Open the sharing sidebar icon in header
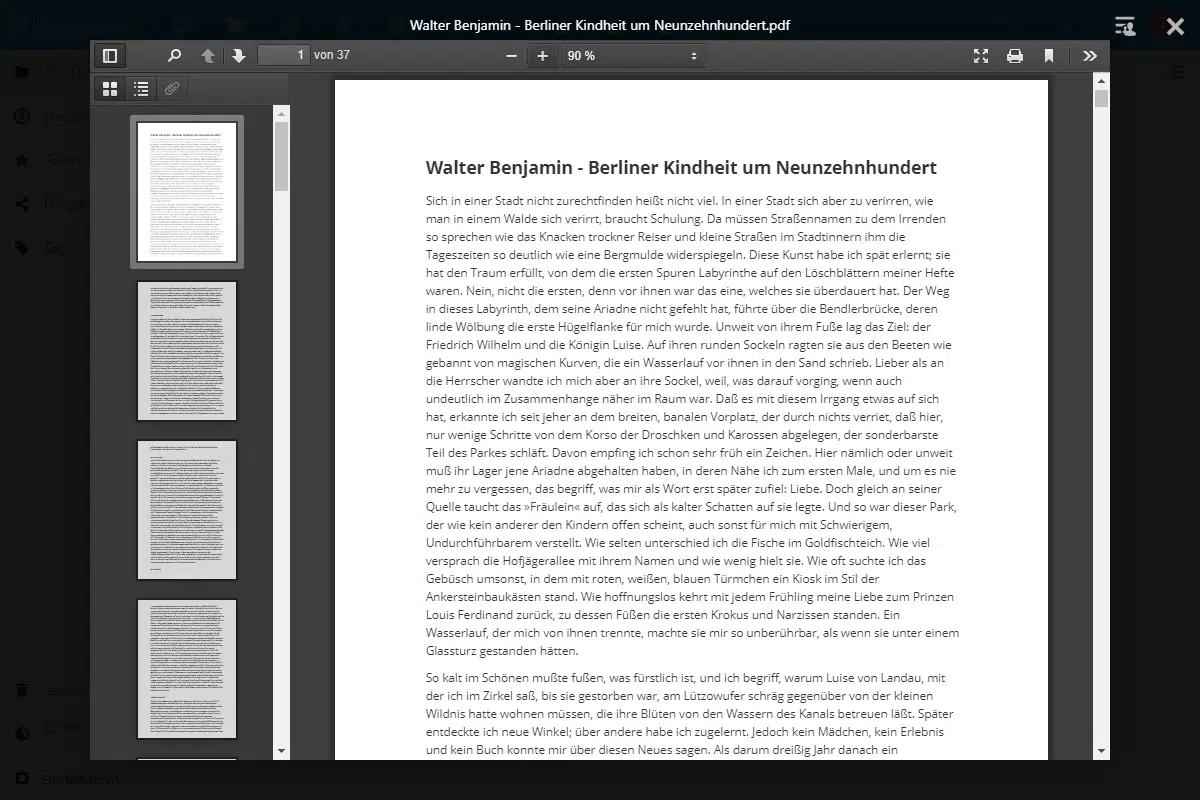The height and width of the screenshot is (800, 1200). 1126,26
